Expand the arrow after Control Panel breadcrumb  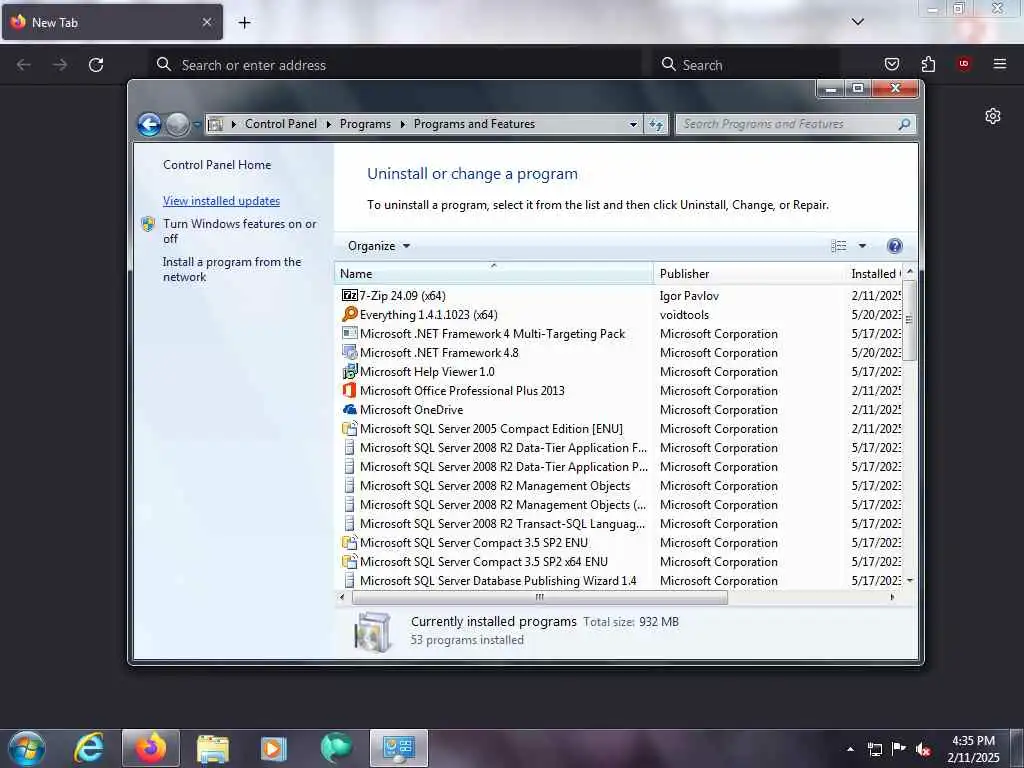coord(328,124)
